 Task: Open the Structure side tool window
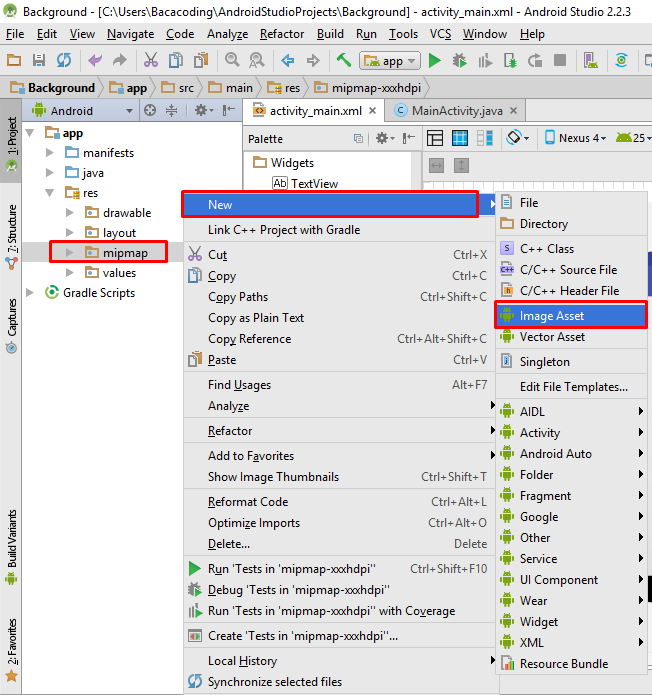pyautogui.click(x=11, y=236)
